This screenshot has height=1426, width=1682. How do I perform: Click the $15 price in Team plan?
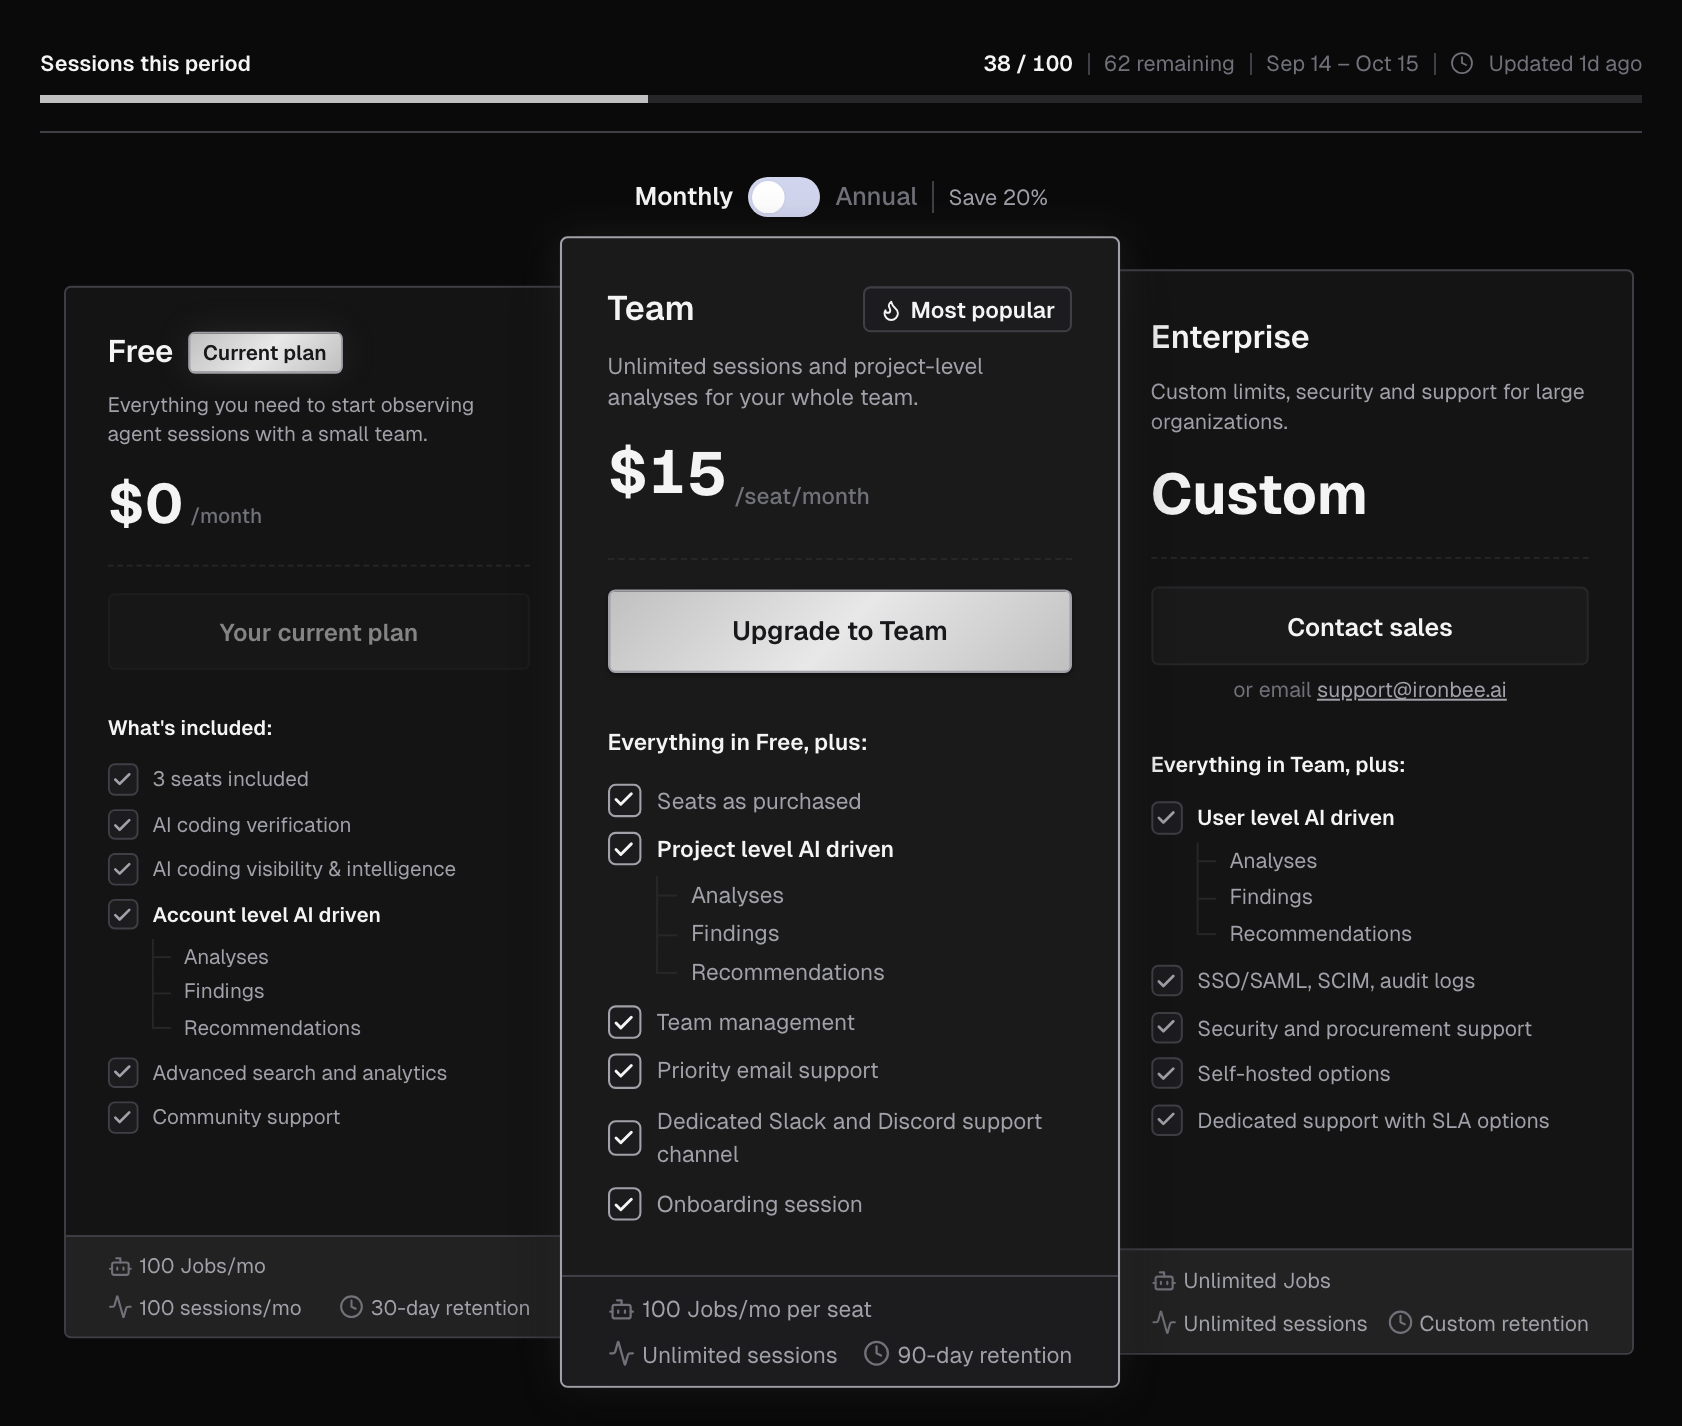[x=667, y=472]
